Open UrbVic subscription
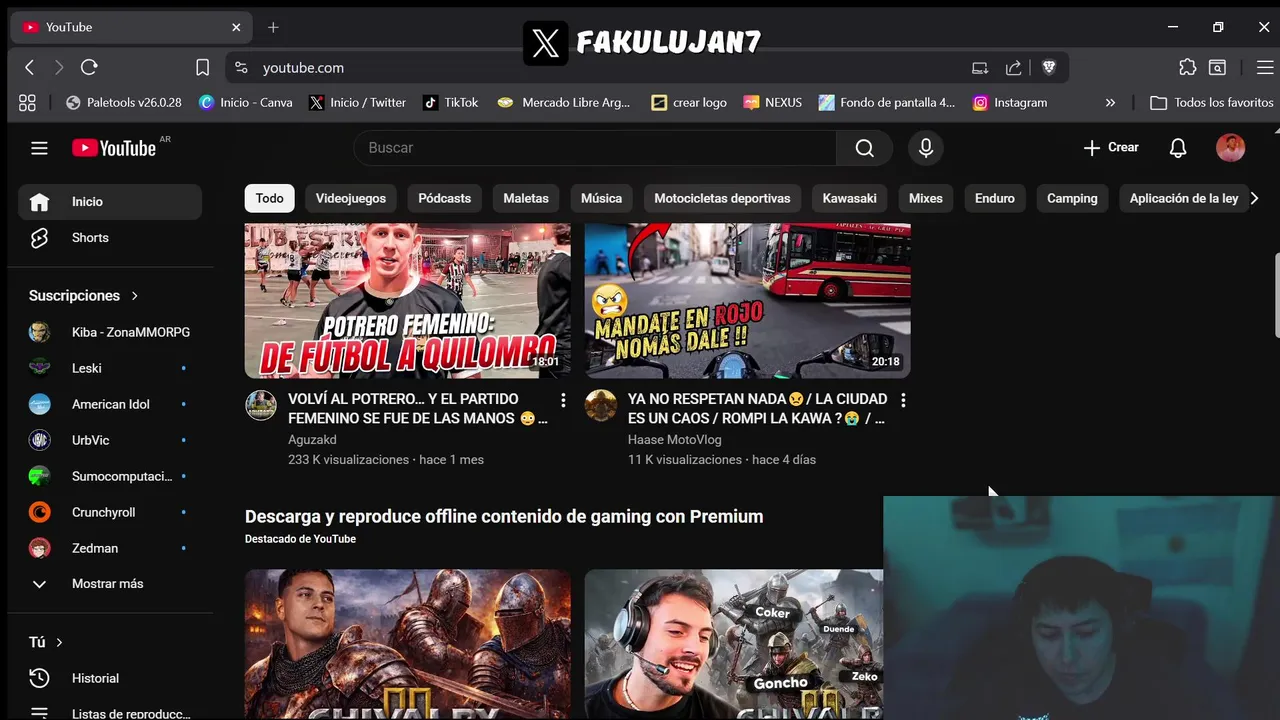Screen dimensions: 1280x720 110,440
